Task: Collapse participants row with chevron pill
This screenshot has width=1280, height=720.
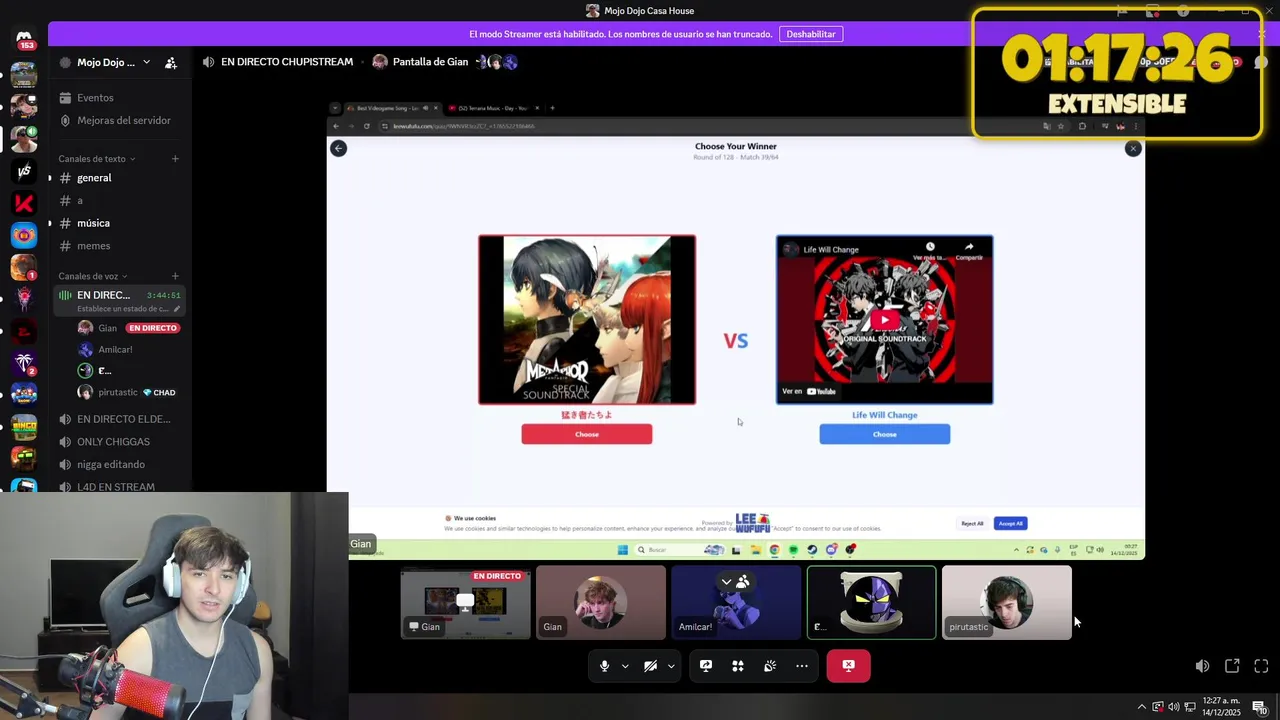Action: click(736, 581)
